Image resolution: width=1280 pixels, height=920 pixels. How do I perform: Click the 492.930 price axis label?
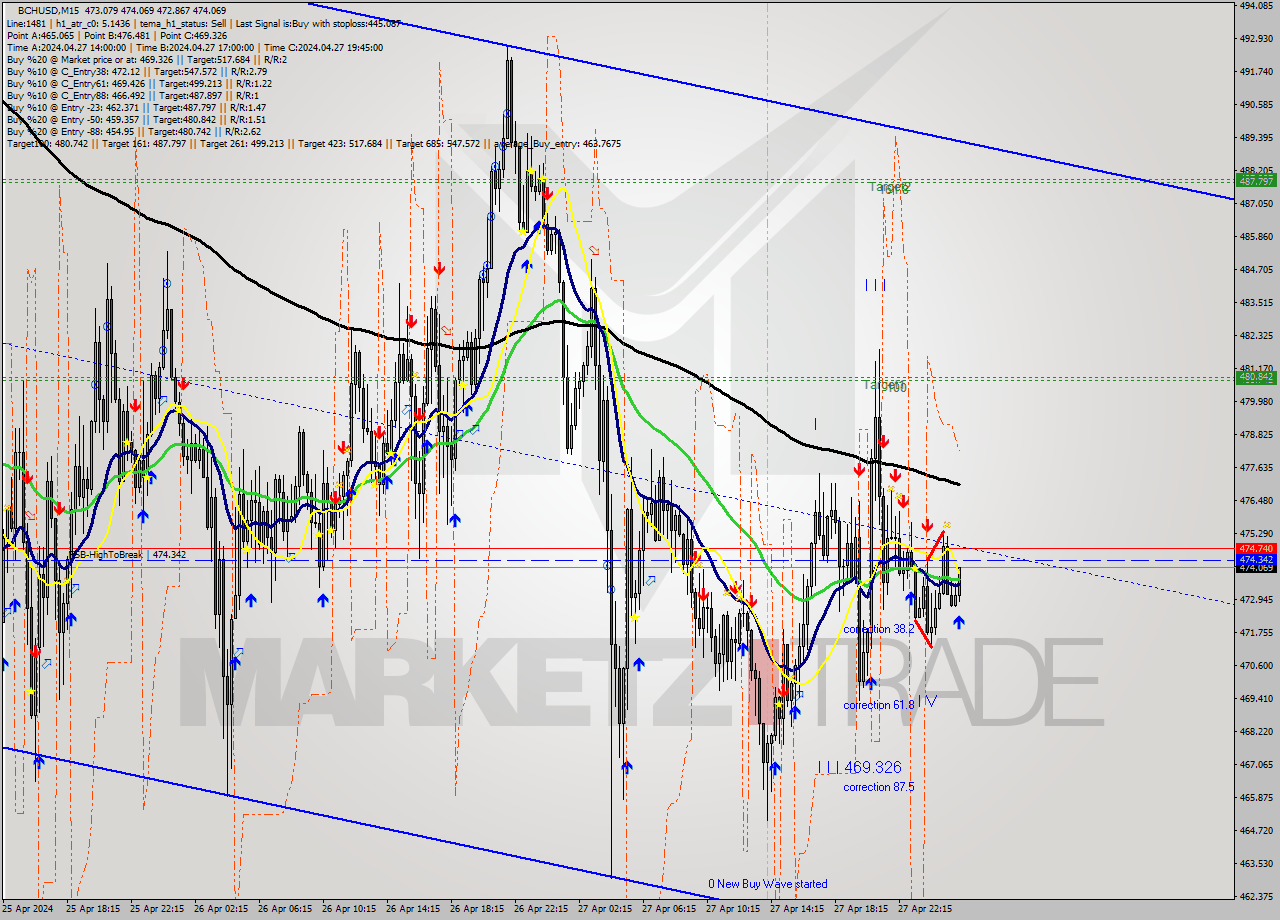1256,39
